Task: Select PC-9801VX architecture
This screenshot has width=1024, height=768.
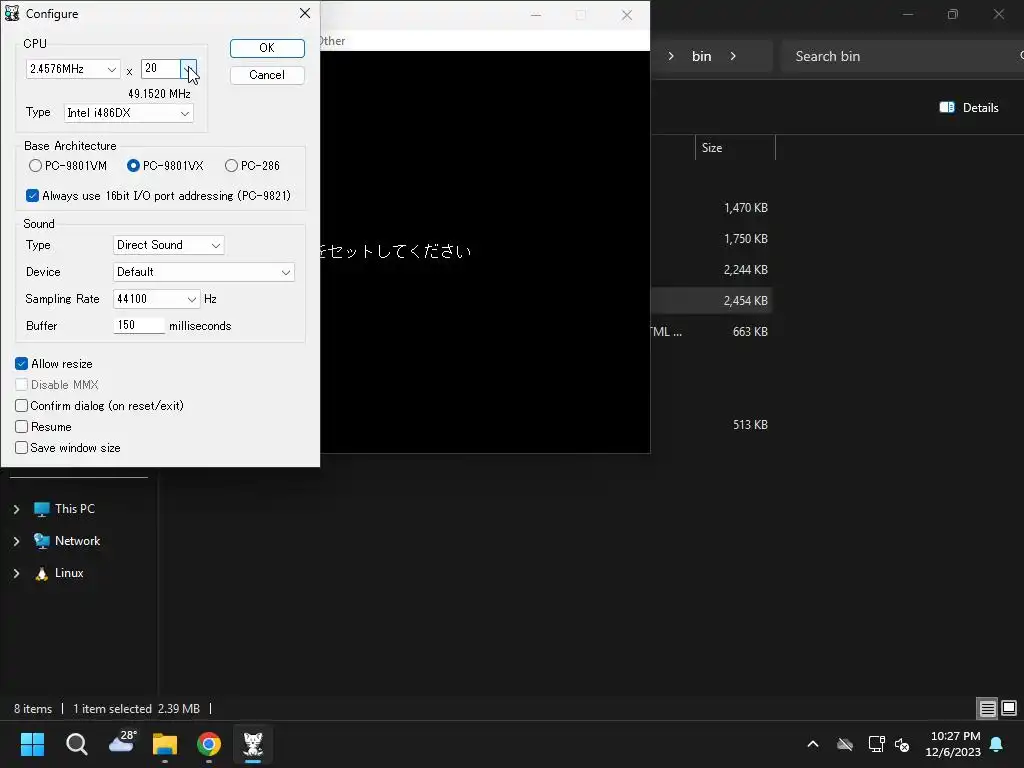Action: 165,166
